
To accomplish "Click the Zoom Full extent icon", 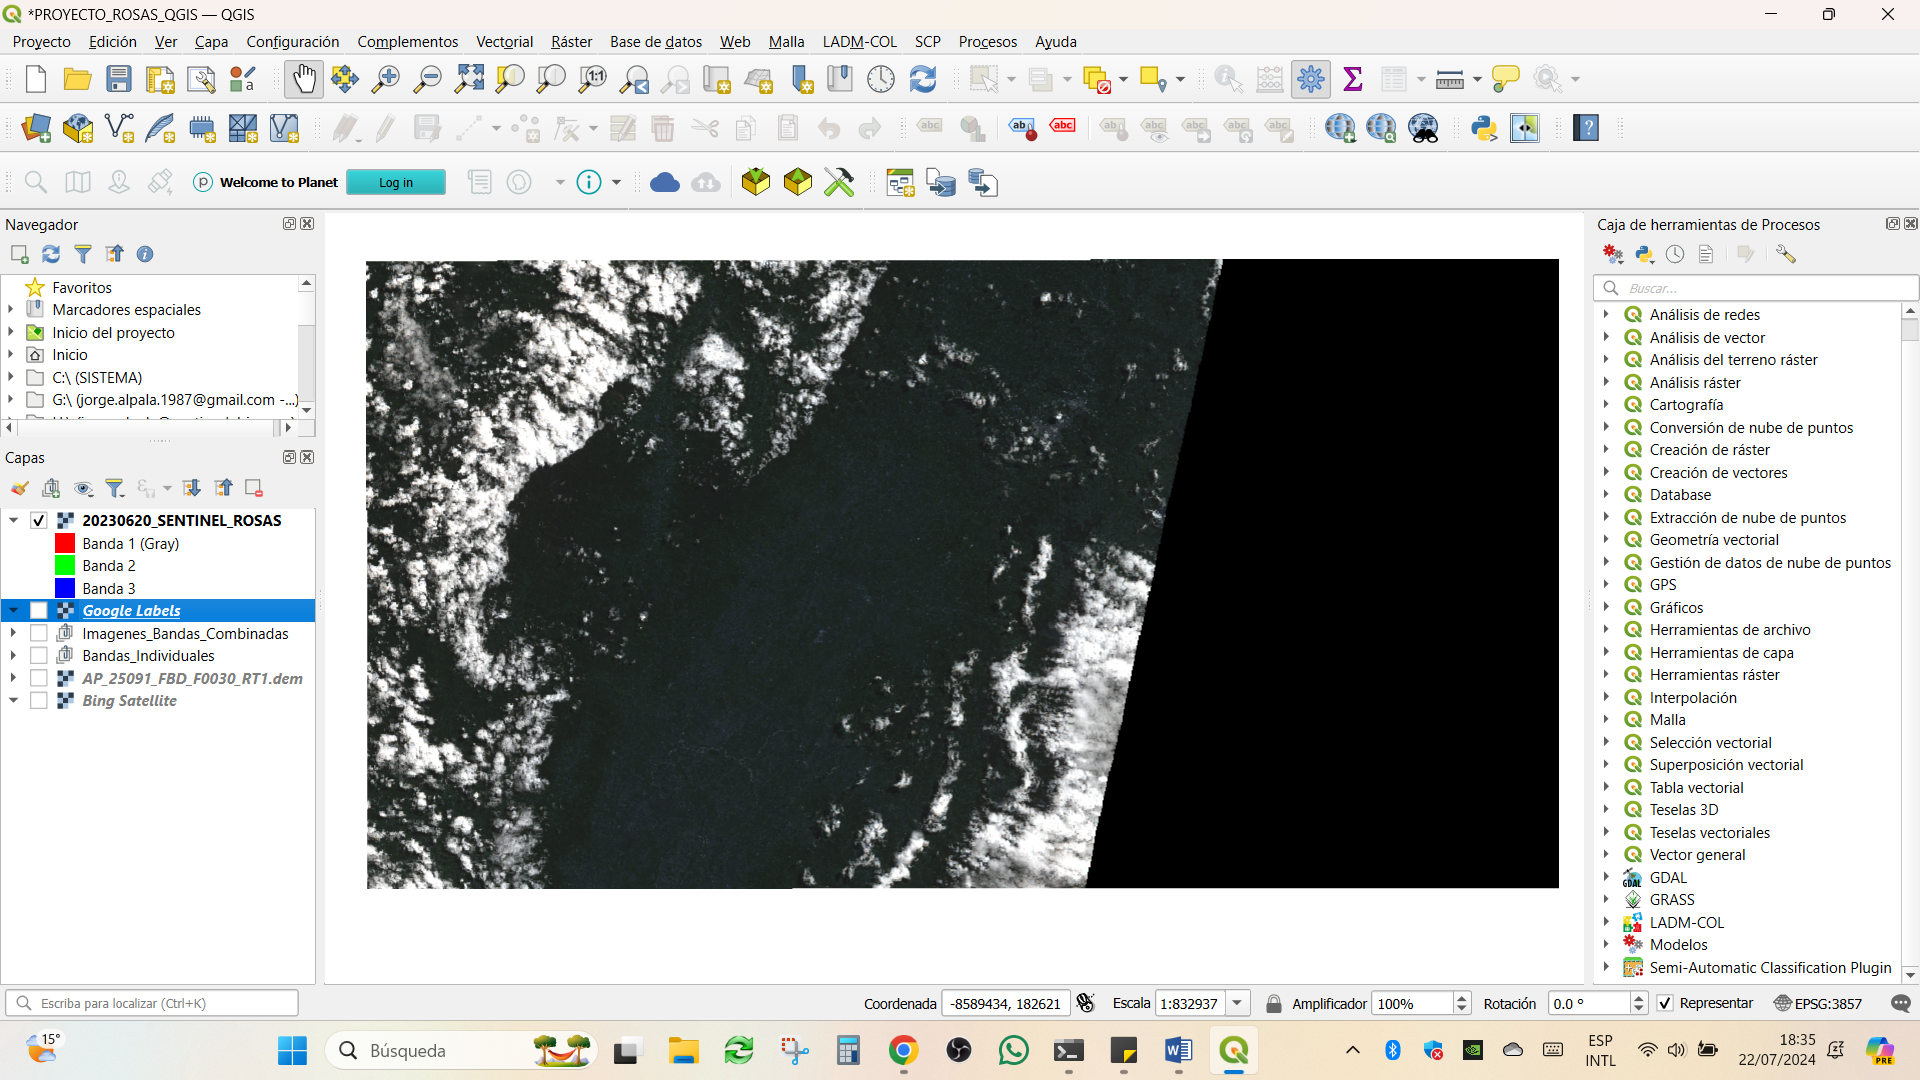I will tap(469, 79).
